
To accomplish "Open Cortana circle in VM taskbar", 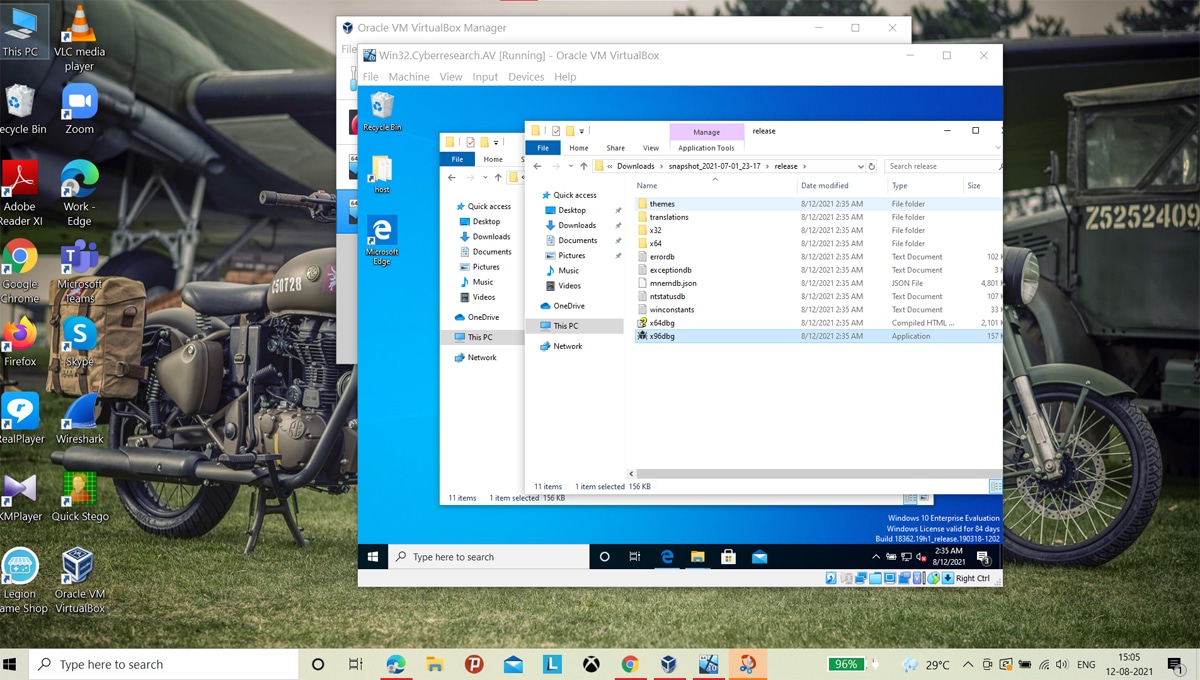I will click(x=605, y=557).
